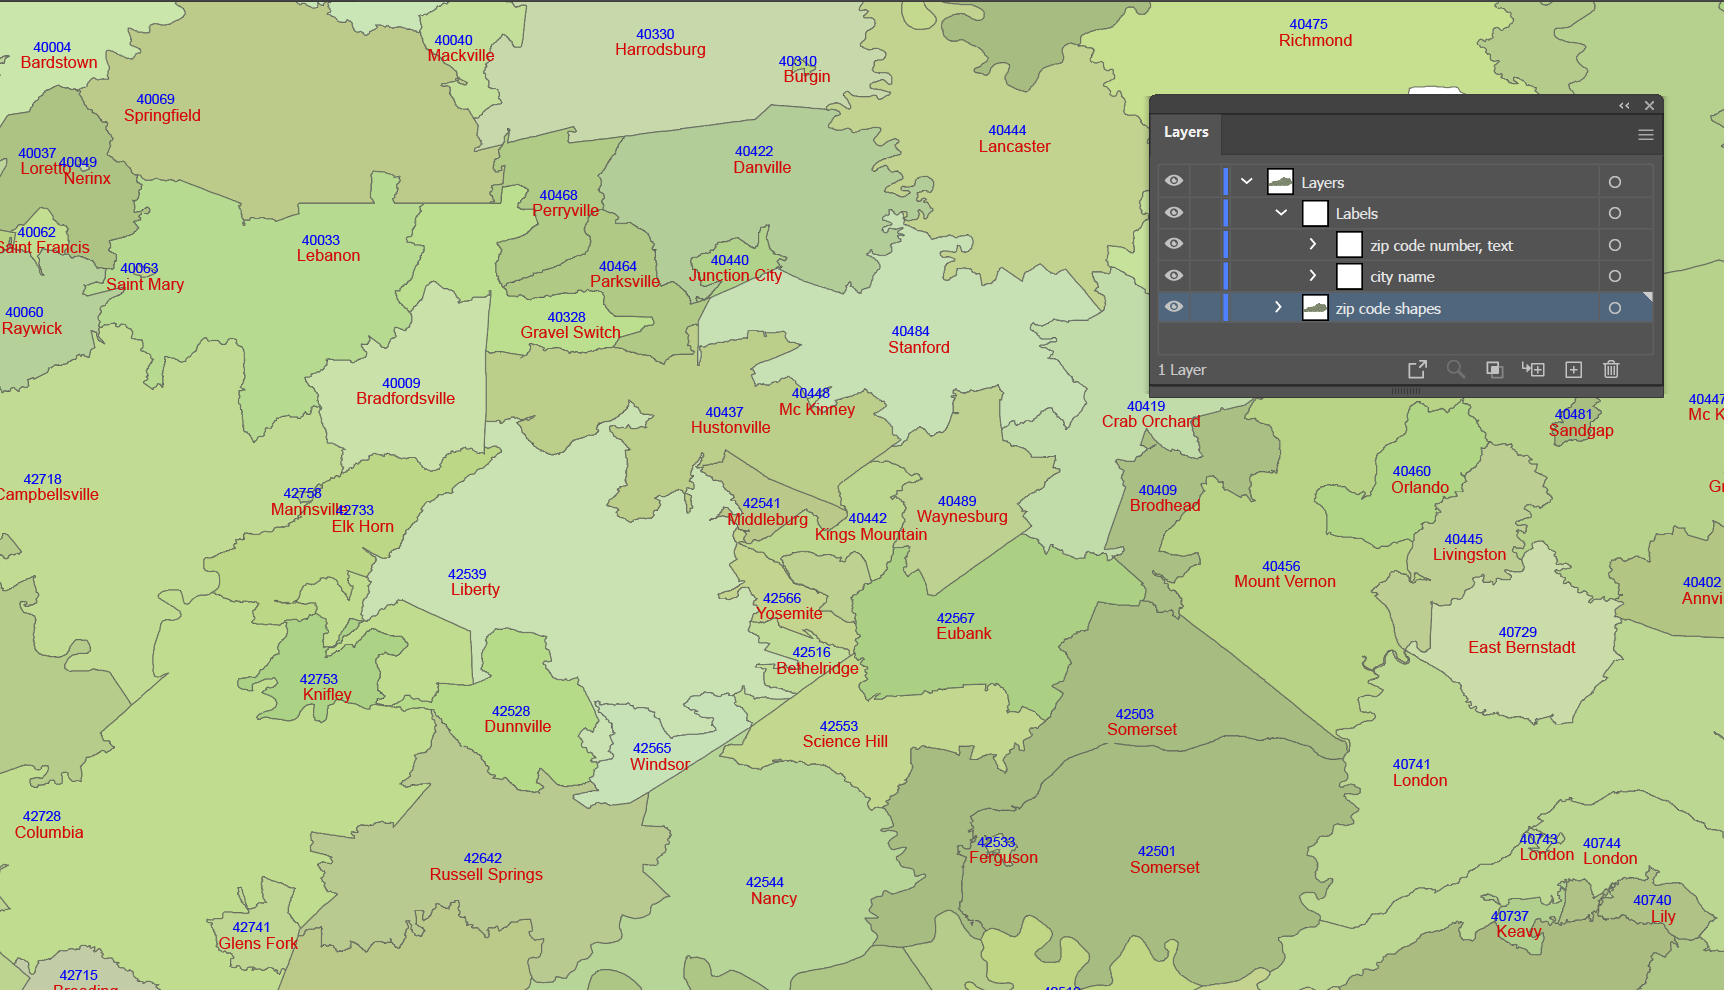Click target circle for zip code number, text

point(1614,245)
